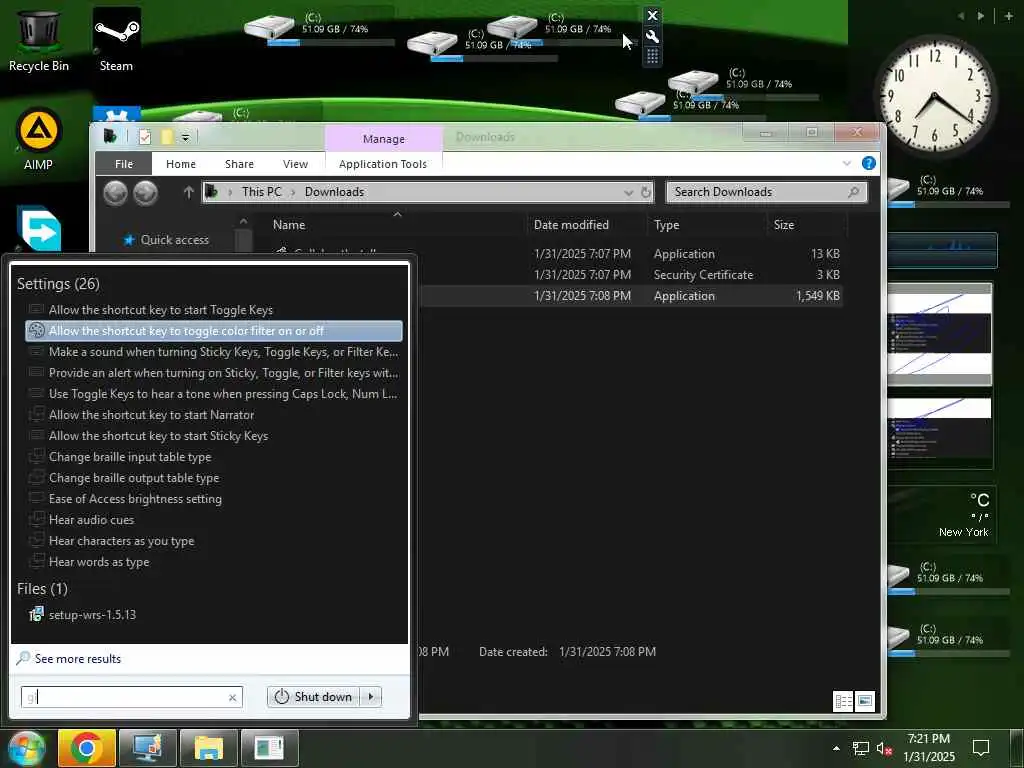Select toggle color filter shortcut setting

(214, 331)
